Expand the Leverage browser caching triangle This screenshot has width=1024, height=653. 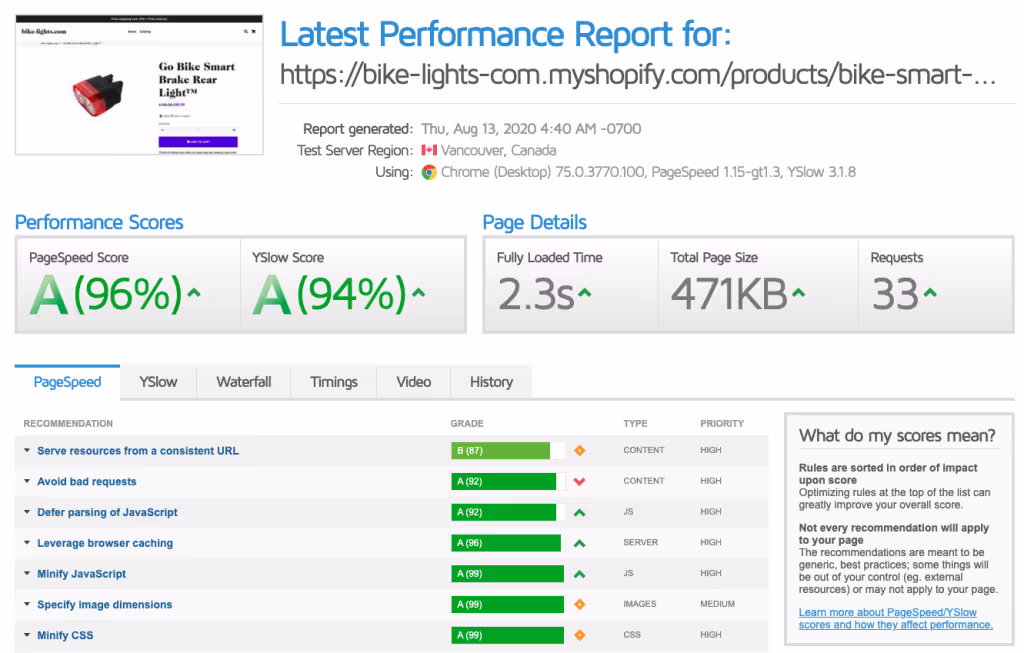(27, 543)
